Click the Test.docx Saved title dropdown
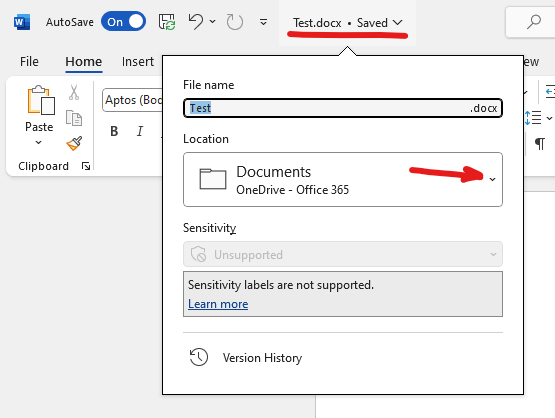This screenshot has height=418, width=555. tap(348, 23)
